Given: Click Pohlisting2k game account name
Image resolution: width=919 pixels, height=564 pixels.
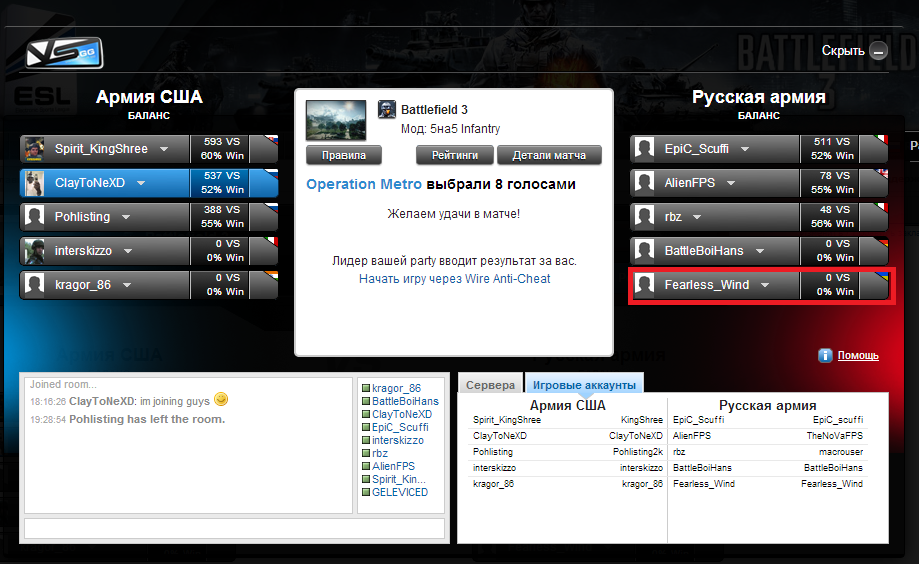Looking at the screenshot, I should pos(638,452).
